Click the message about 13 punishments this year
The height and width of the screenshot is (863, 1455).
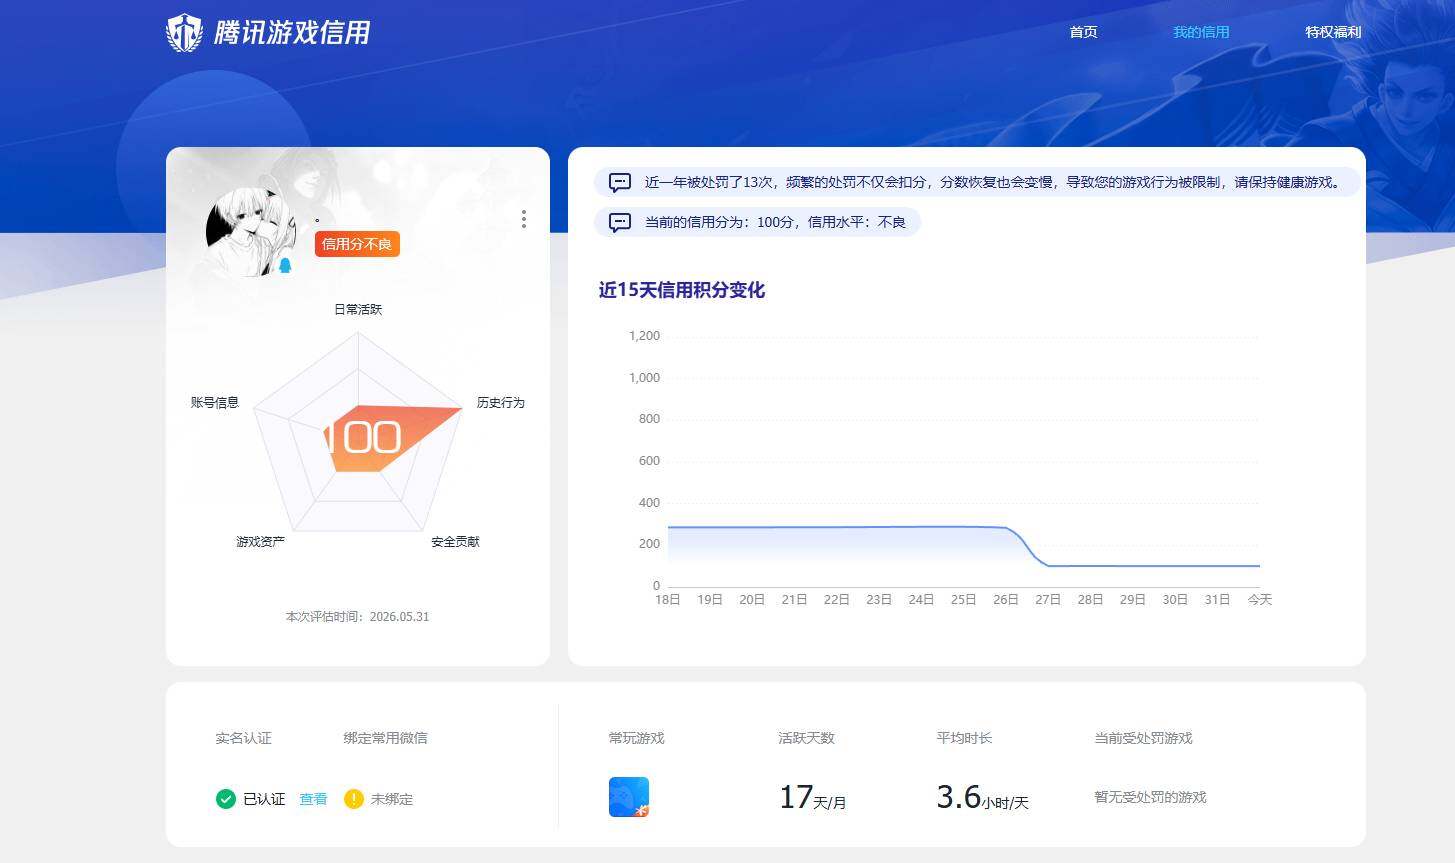click(x=978, y=182)
